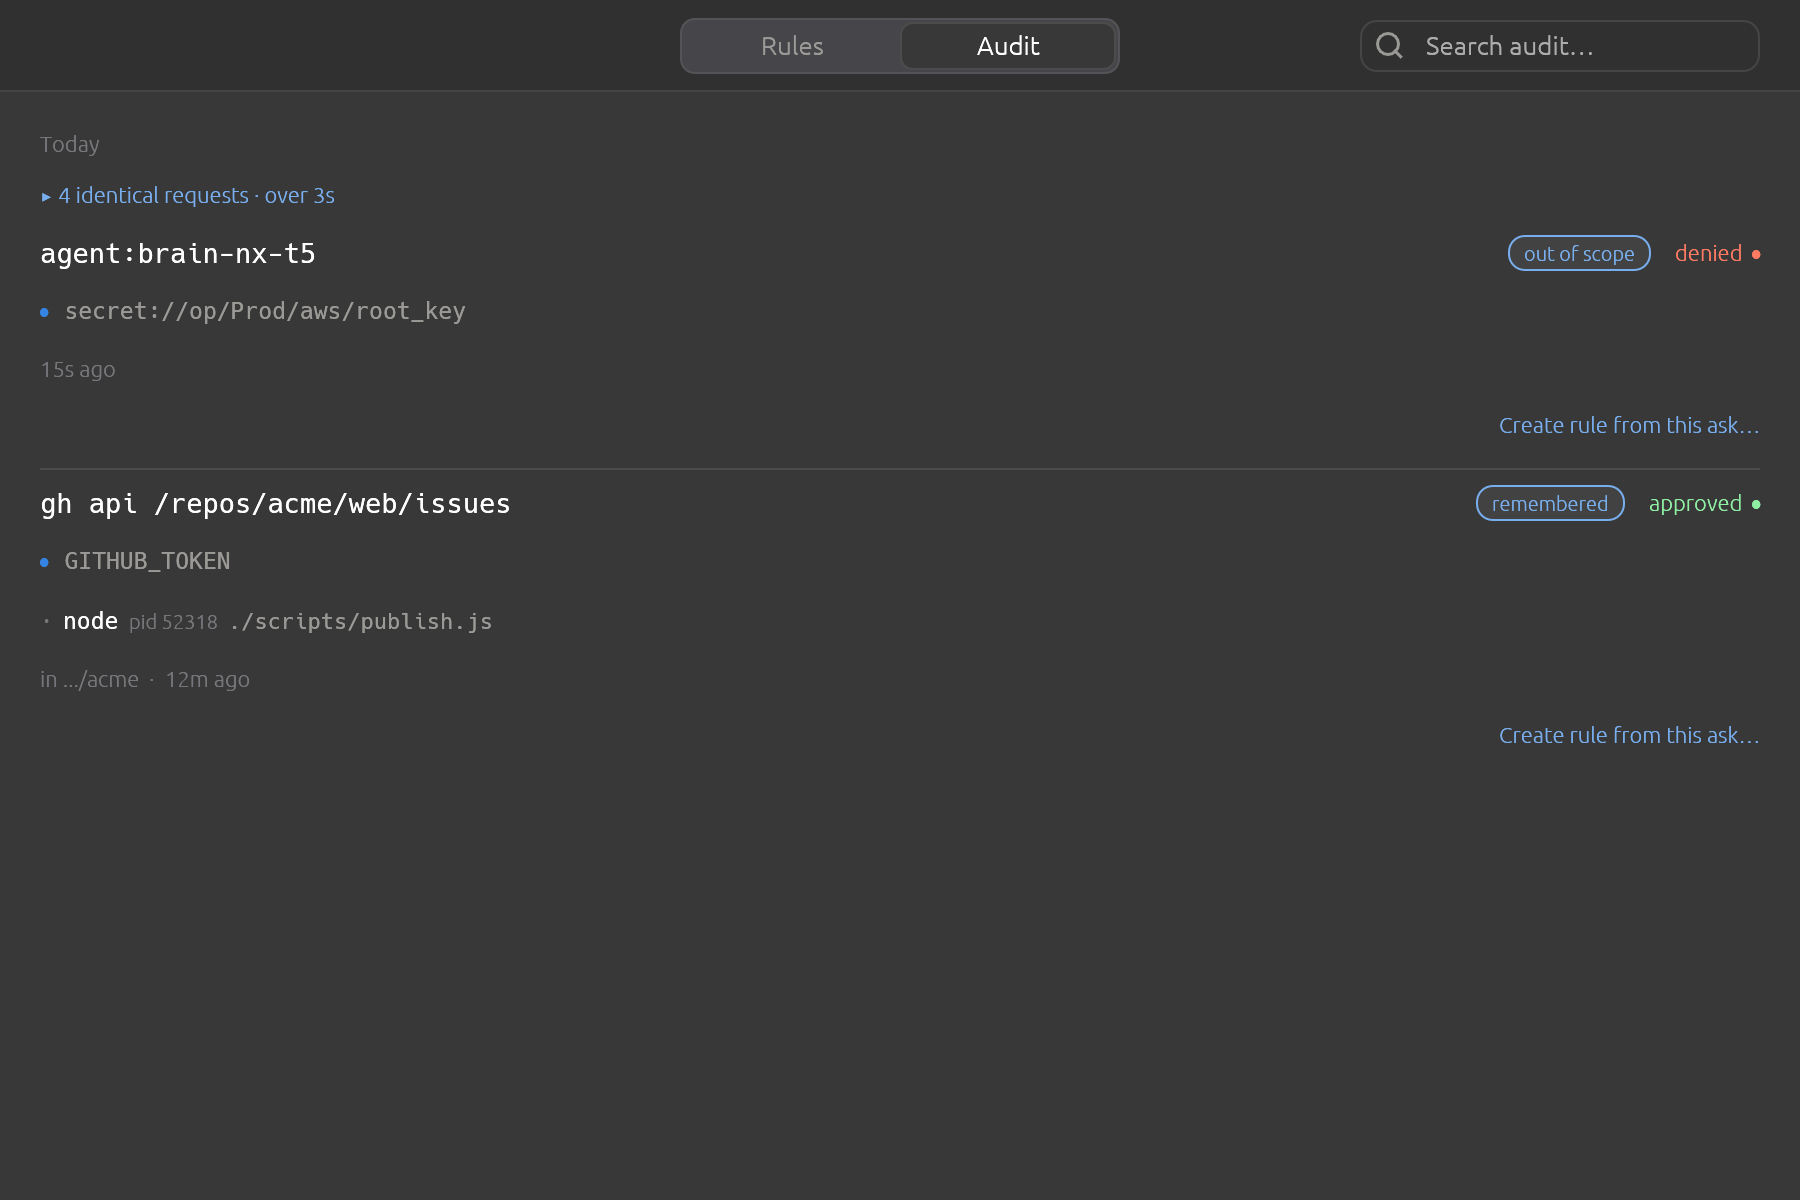
Task: Click gh api /repos/acme/web/issues title
Action: (275, 504)
